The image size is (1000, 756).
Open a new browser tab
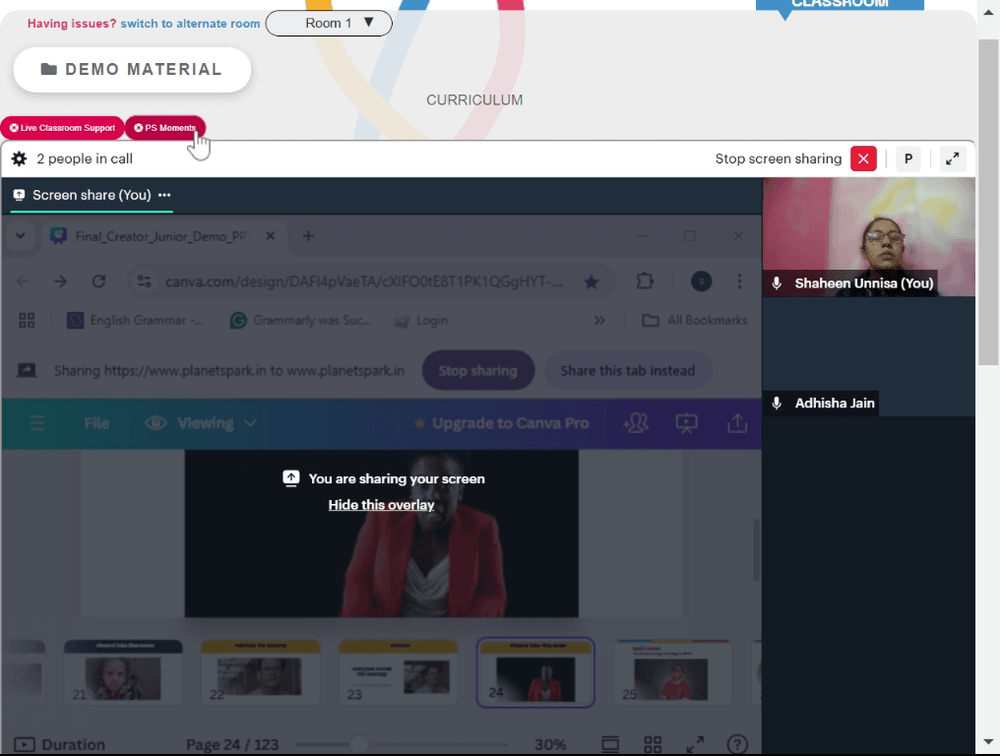(x=308, y=236)
